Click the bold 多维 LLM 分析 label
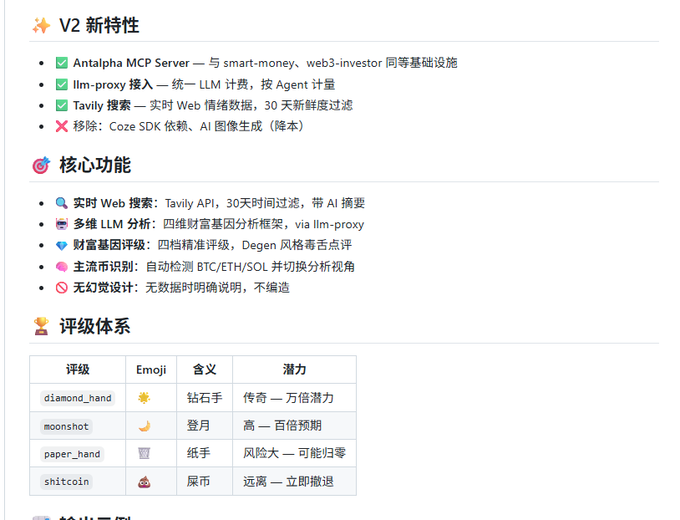This screenshot has height=520, width=680. [x=112, y=224]
